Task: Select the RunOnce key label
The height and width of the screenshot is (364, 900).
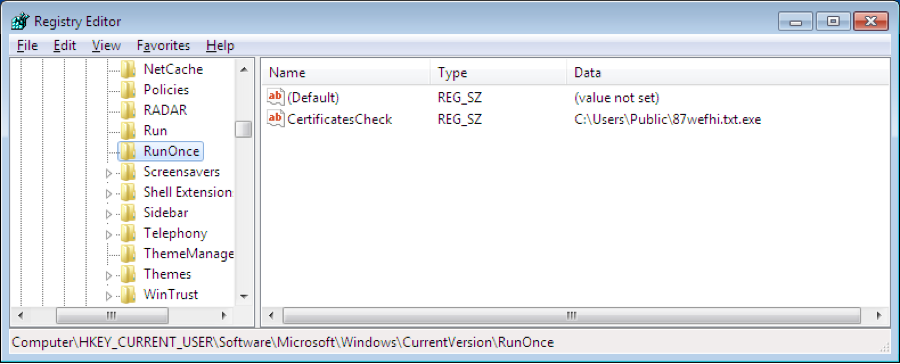Action: [x=172, y=152]
